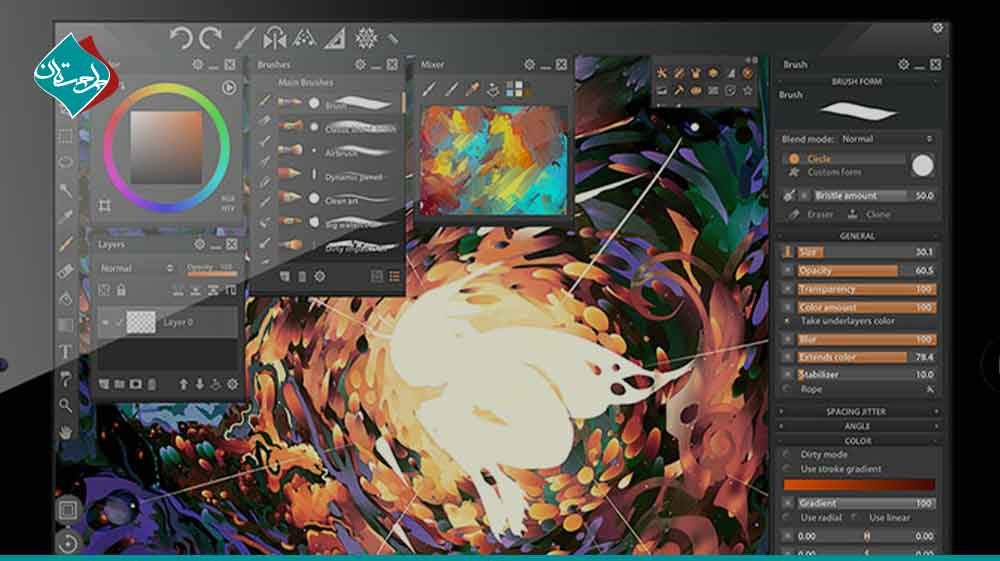
Task: Click the color grid swatches icon in Mixer
Action: [514, 89]
